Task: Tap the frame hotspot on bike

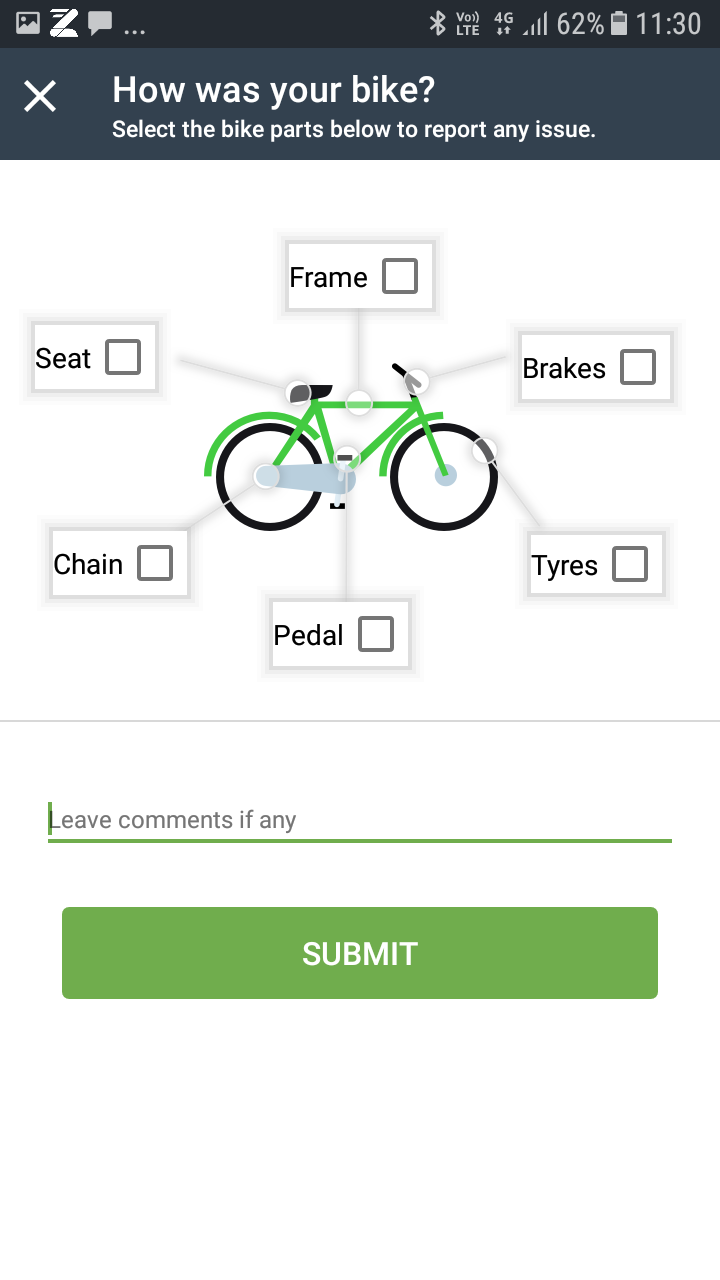Action: coord(359,402)
